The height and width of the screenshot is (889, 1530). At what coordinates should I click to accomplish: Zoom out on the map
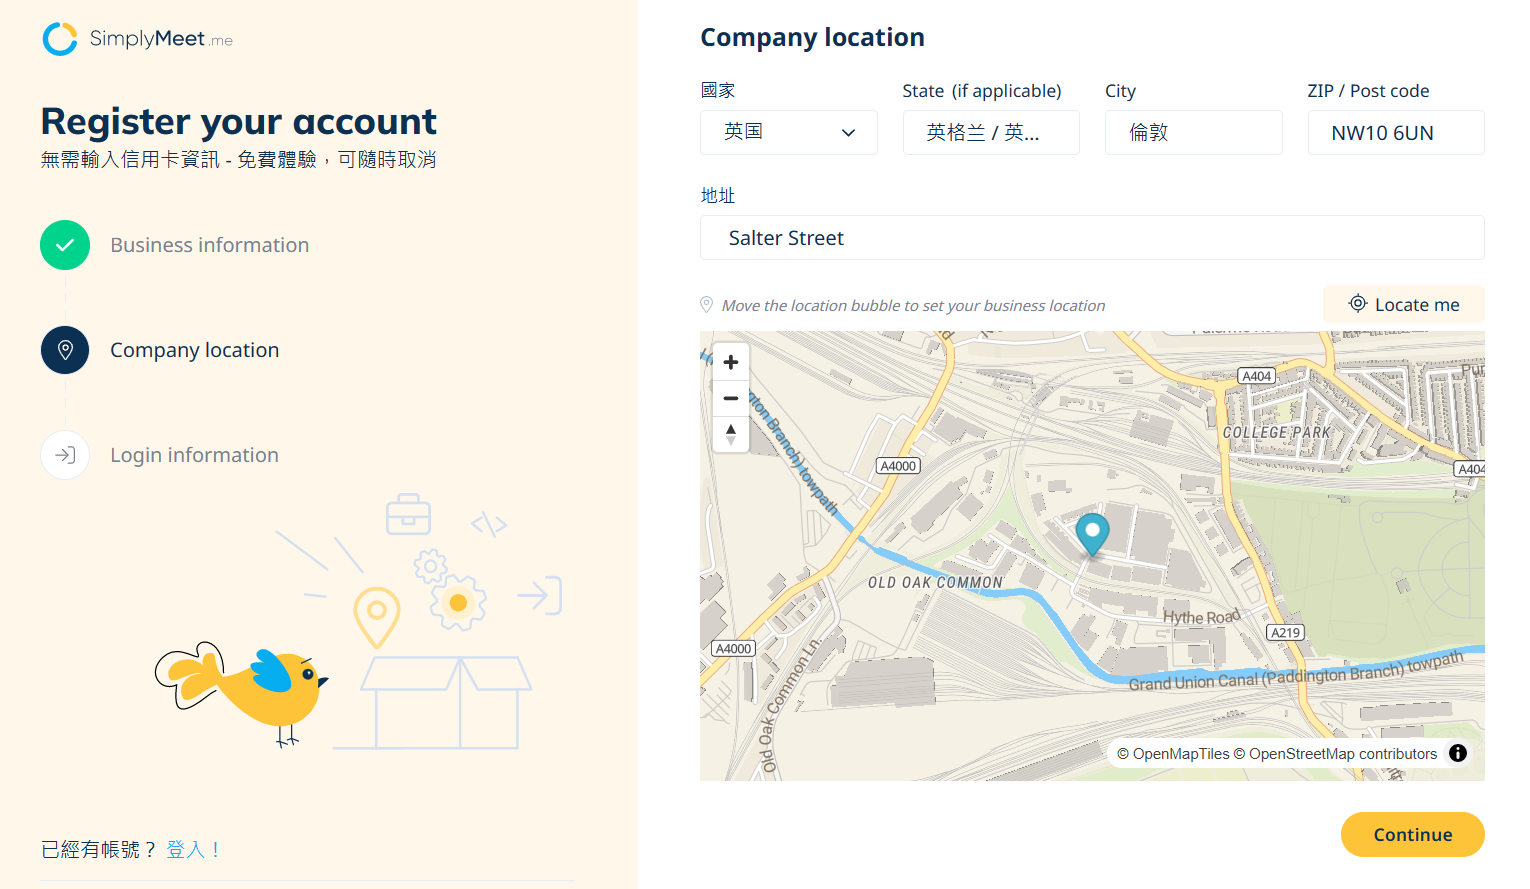pyautogui.click(x=731, y=398)
